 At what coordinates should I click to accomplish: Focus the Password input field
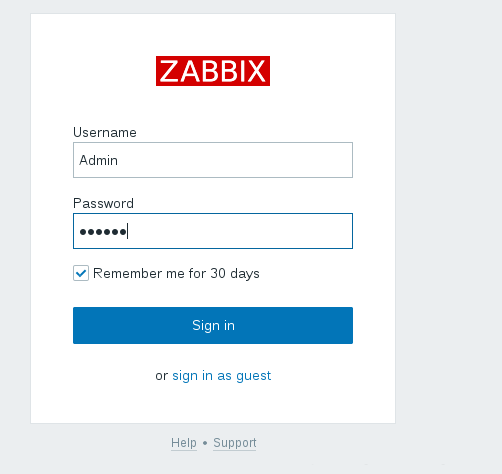(x=213, y=231)
